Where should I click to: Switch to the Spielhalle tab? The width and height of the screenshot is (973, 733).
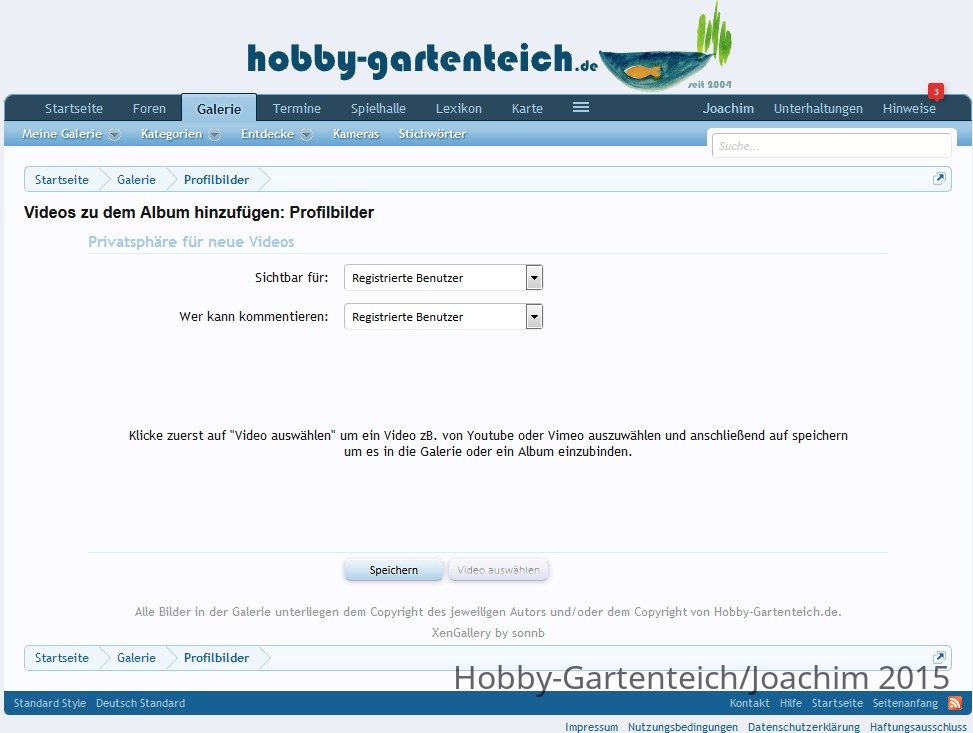(378, 108)
